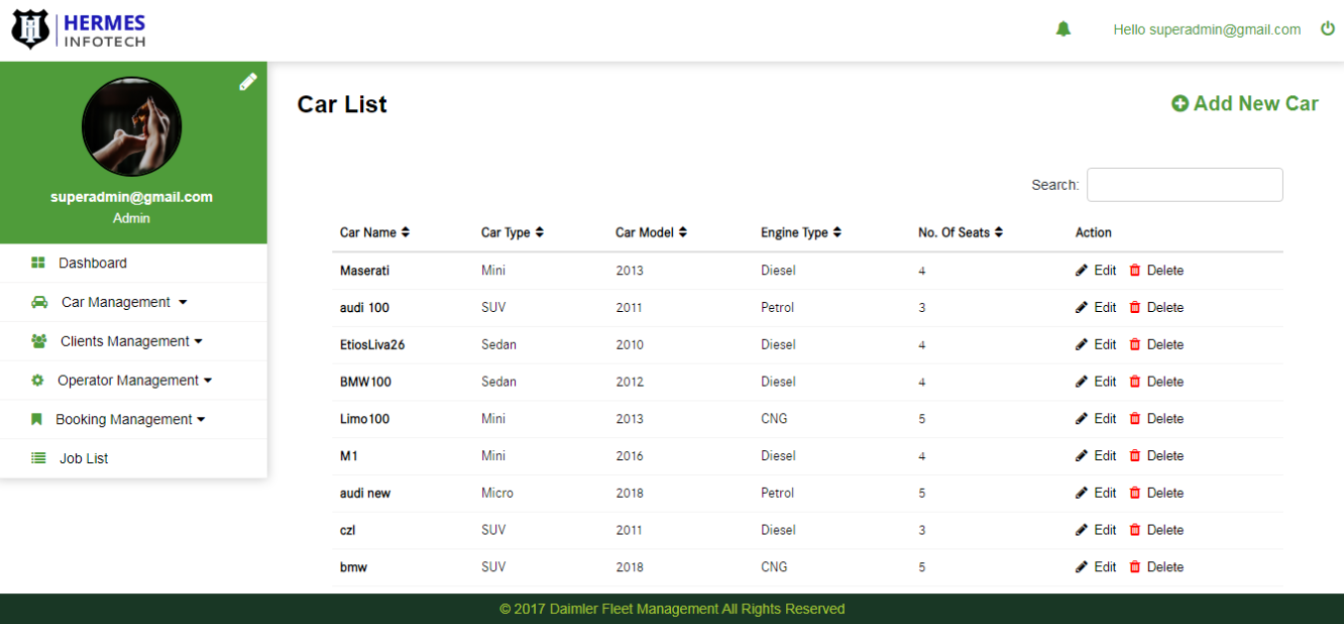The height and width of the screenshot is (624, 1344).
Task: Expand the Booking Management dropdown arrow
Action: click(x=201, y=419)
